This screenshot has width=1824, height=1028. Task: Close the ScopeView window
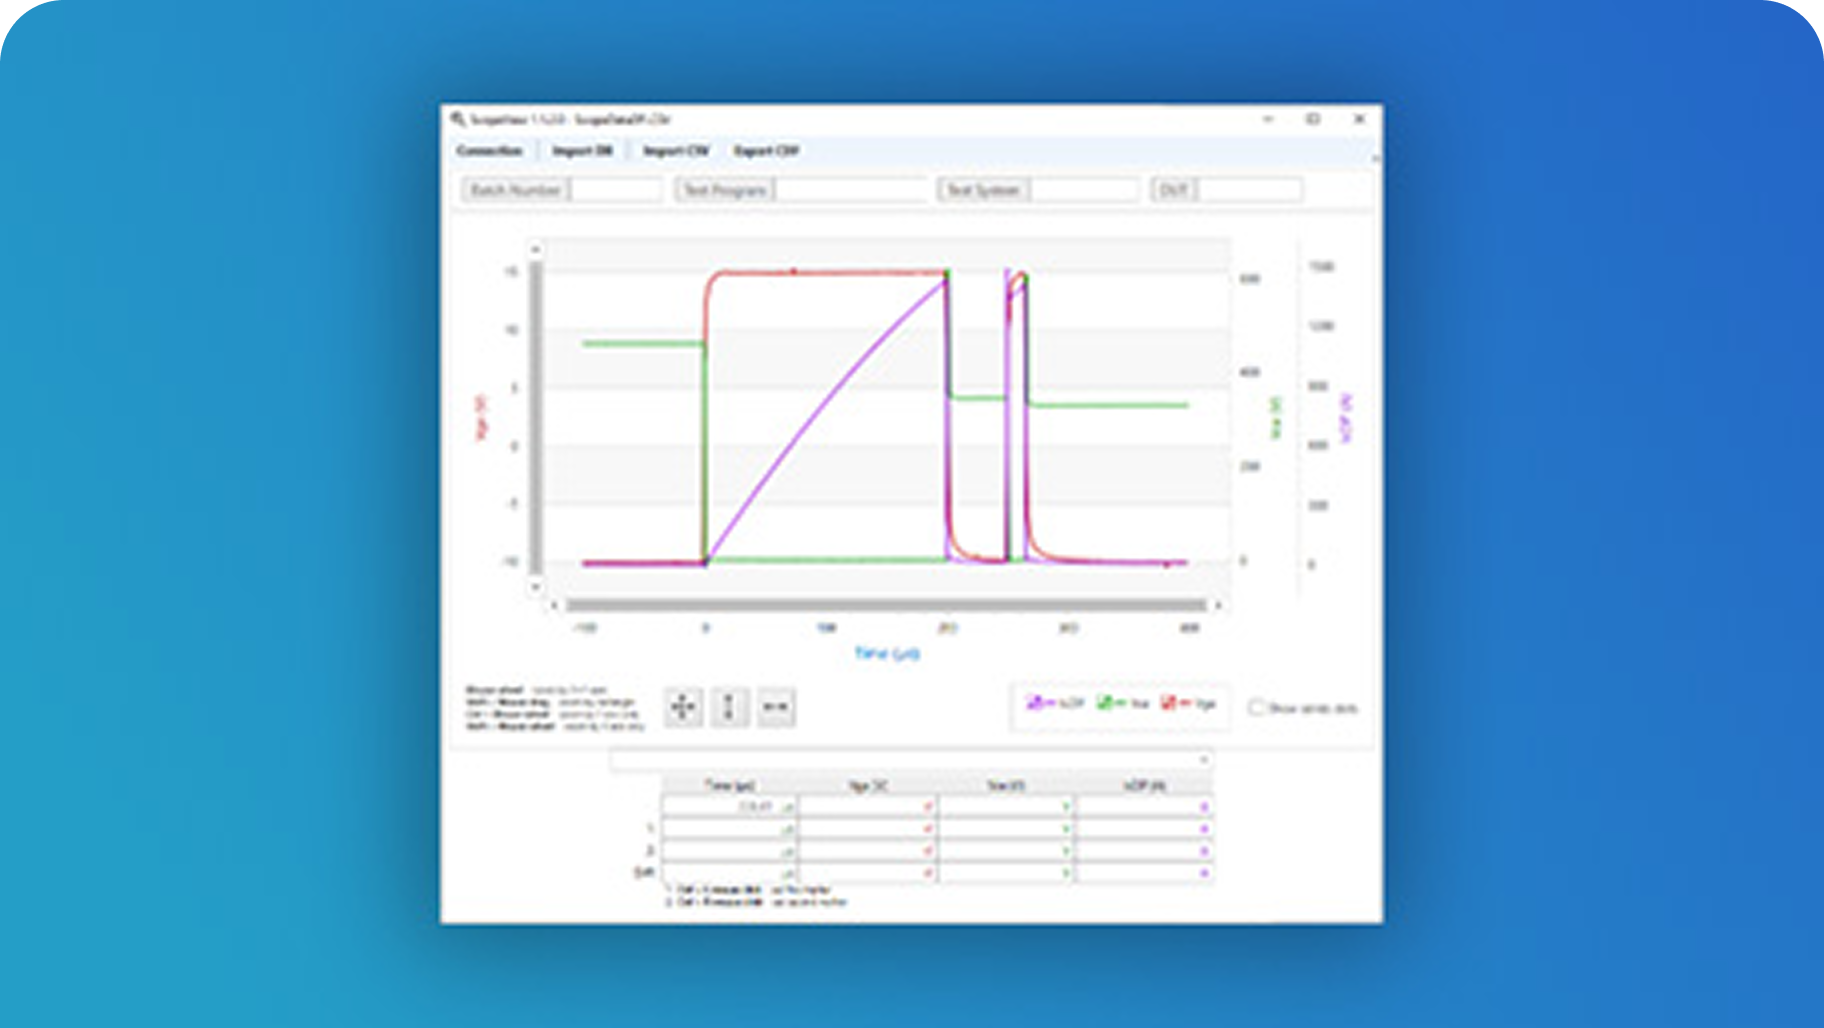point(1359,119)
